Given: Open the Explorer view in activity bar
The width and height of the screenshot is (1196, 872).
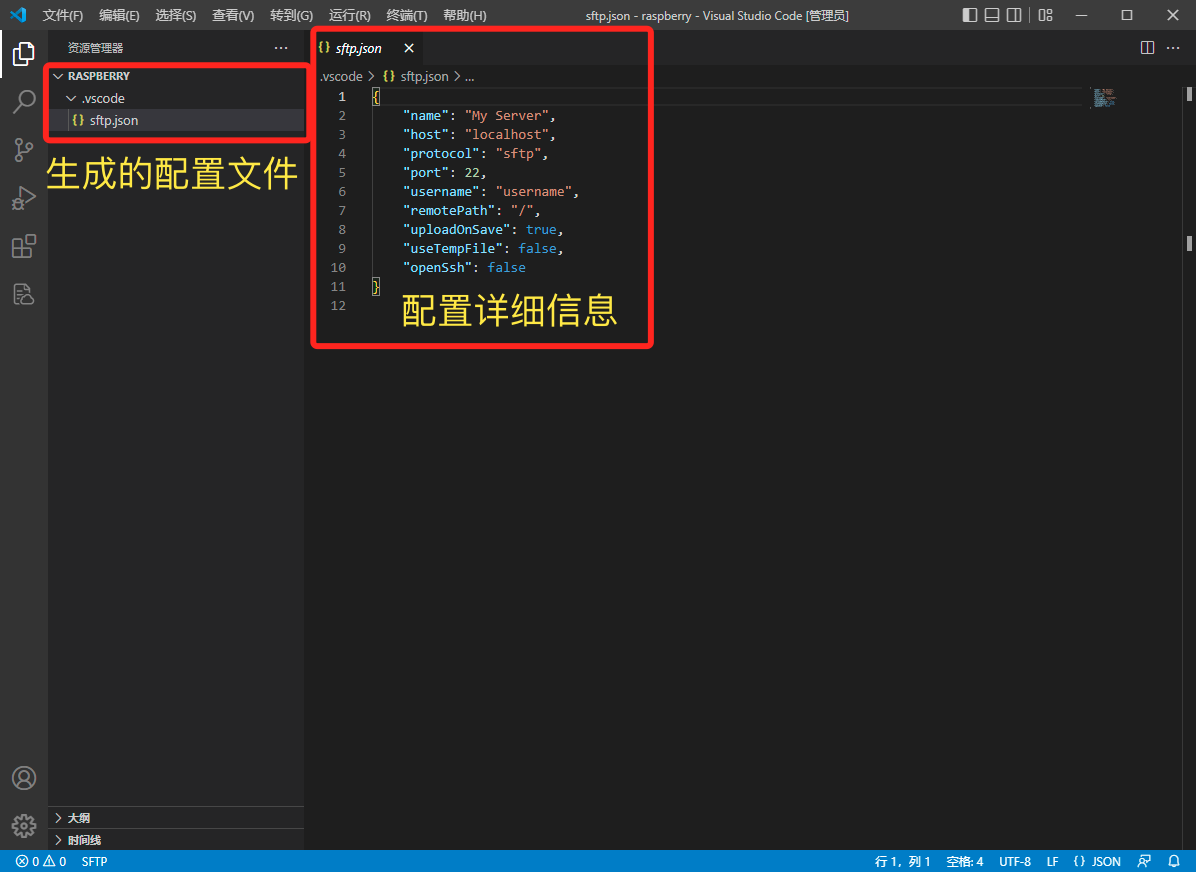Looking at the screenshot, I should (24, 53).
